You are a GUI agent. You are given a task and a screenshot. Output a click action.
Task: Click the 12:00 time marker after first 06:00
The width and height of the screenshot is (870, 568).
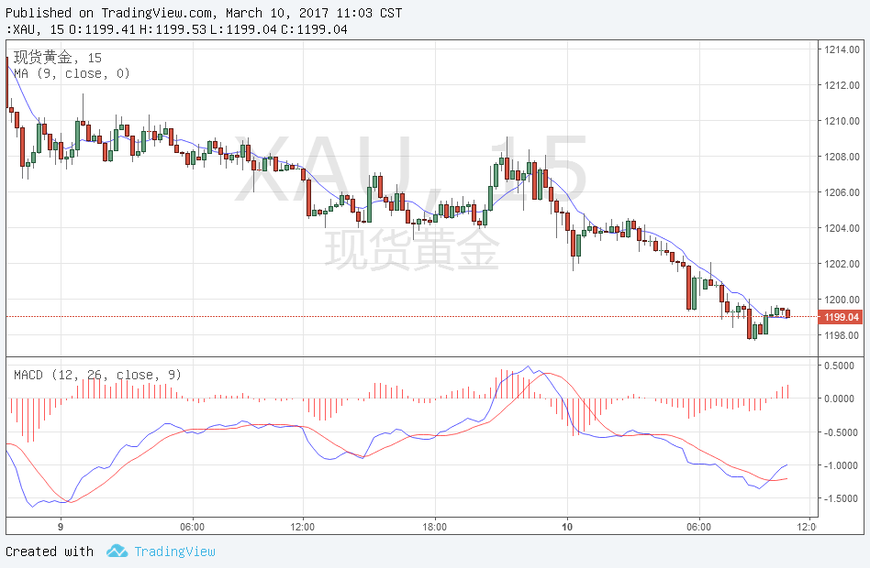pos(302,526)
